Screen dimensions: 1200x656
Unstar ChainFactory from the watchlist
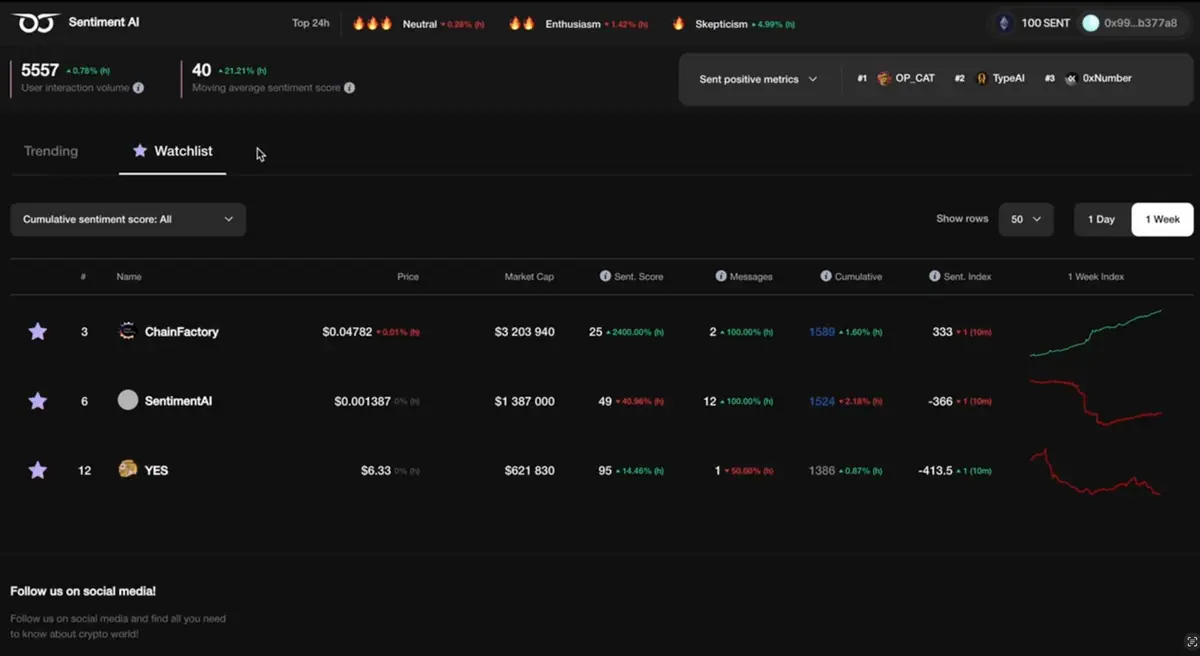(37, 331)
